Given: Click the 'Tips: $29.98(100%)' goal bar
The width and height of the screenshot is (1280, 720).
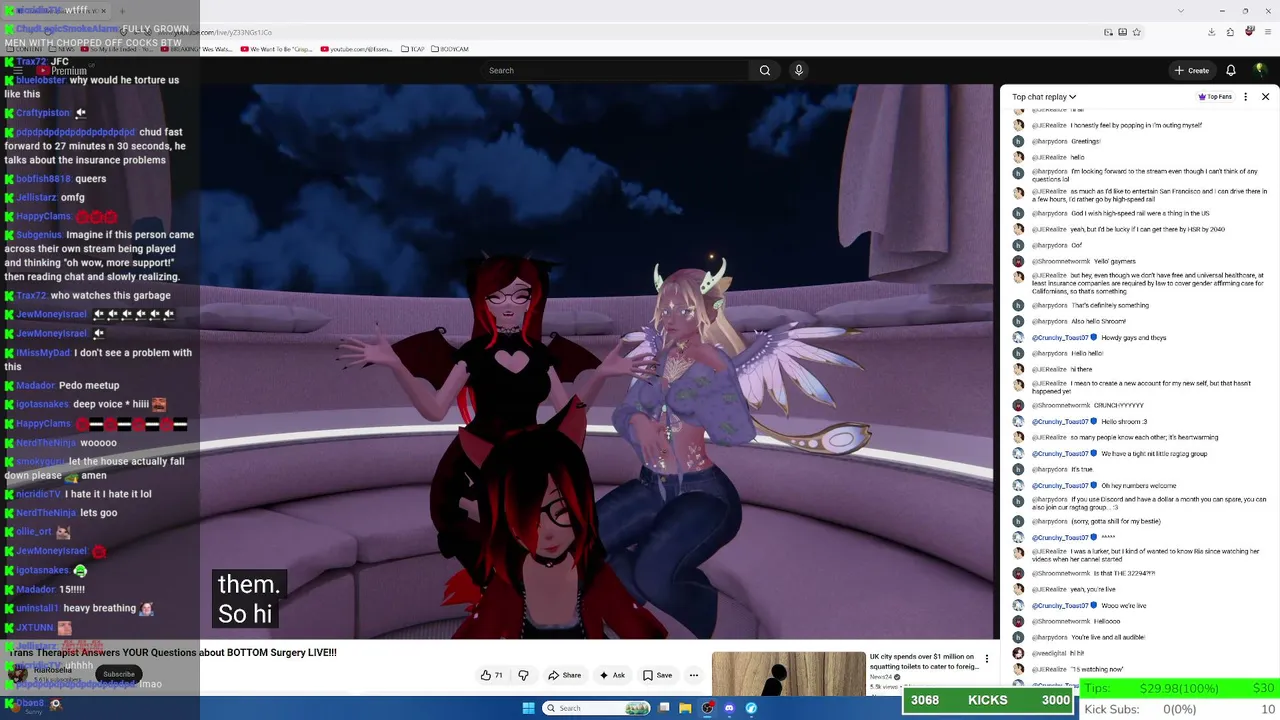Looking at the screenshot, I should (x=1180, y=688).
